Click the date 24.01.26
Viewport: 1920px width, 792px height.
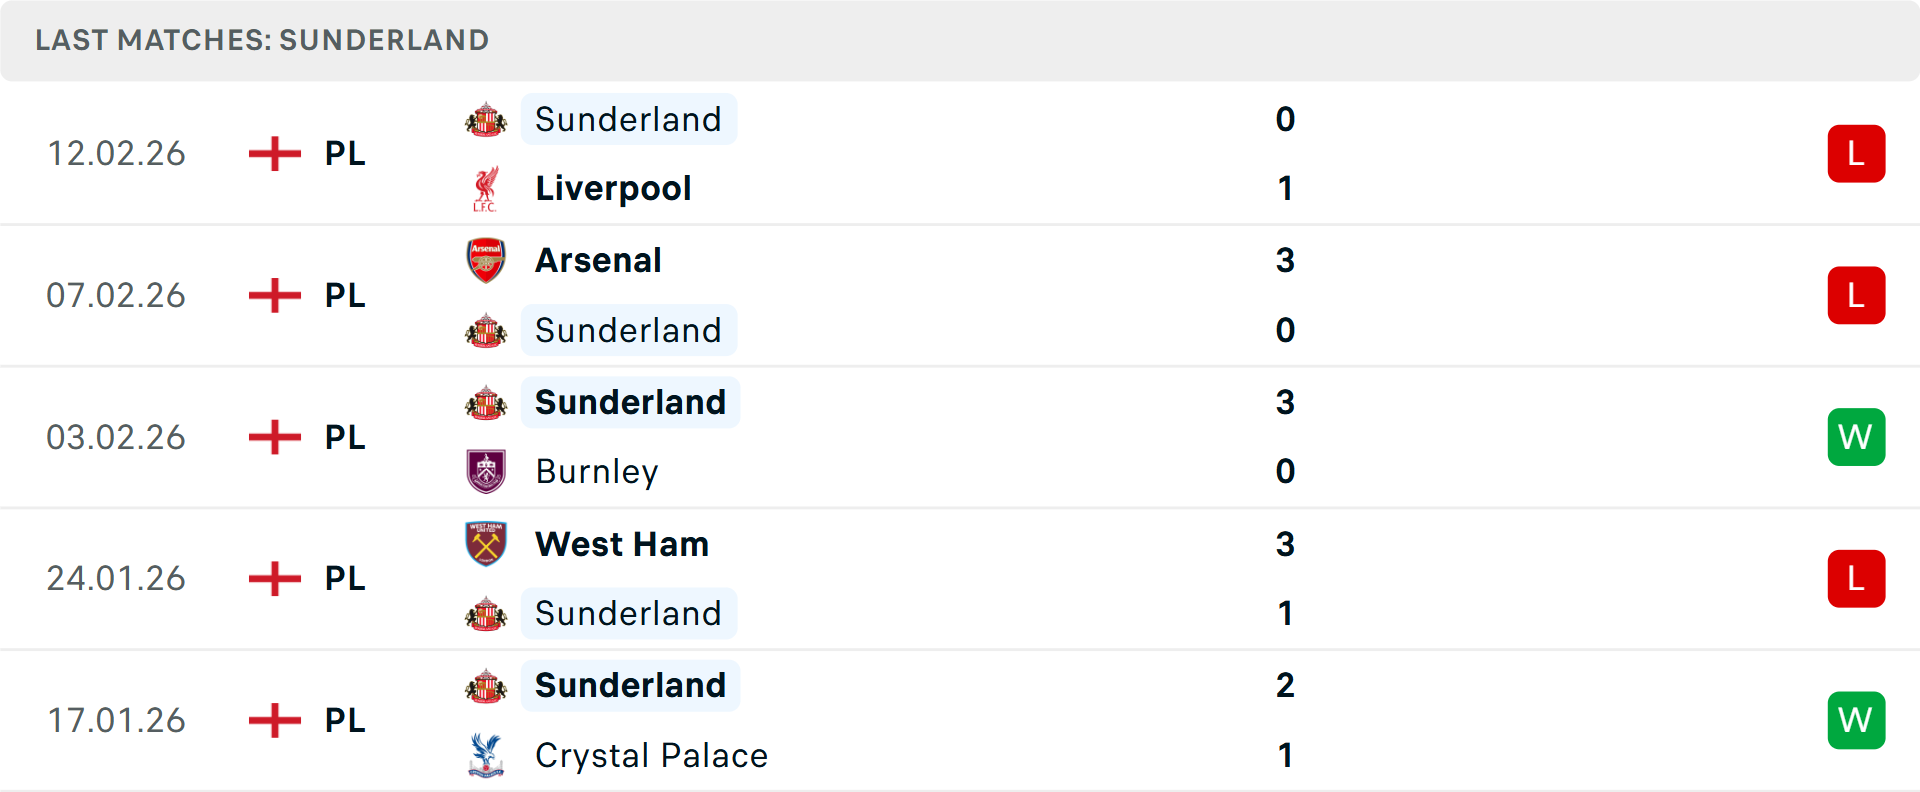pyautogui.click(x=116, y=578)
